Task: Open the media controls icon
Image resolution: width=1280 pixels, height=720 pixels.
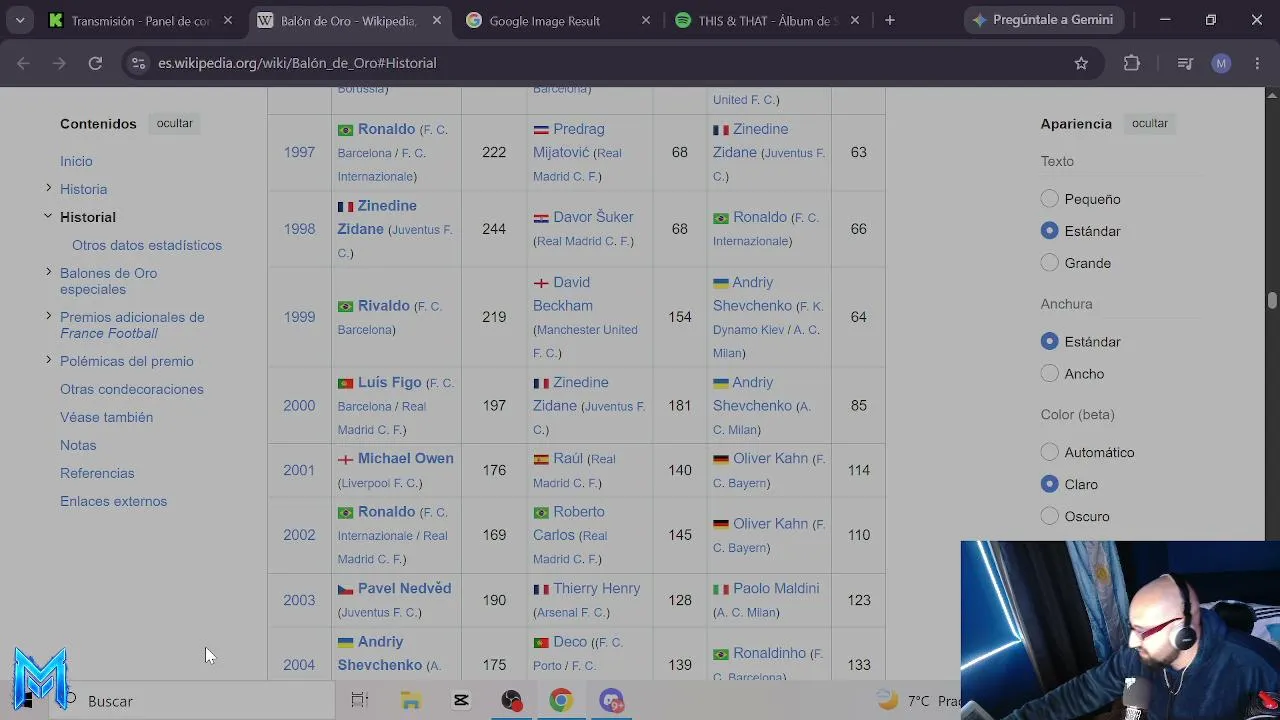Action: pyautogui.click(x=1185, y=63)
